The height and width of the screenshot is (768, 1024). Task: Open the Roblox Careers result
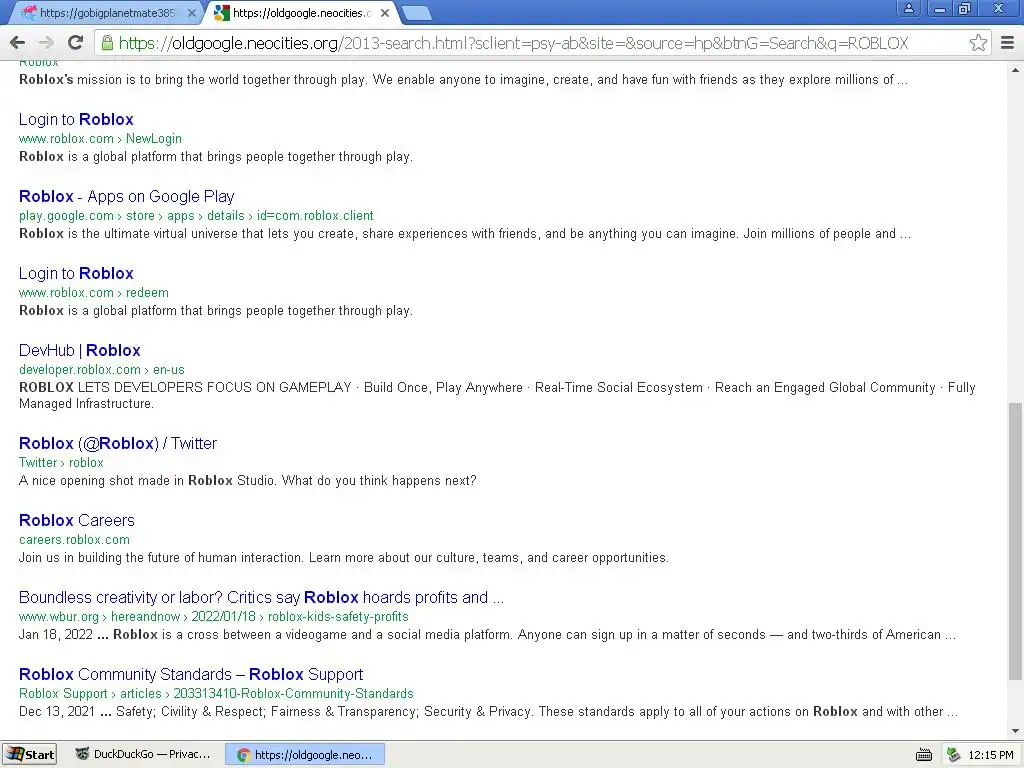pos(76,520)
